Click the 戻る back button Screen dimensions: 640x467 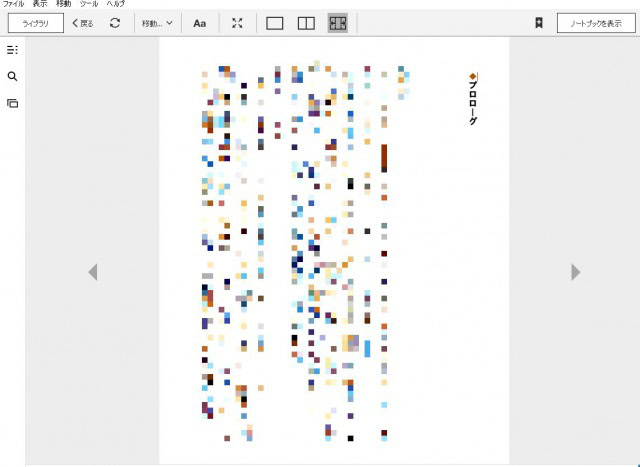click(83, 23)
